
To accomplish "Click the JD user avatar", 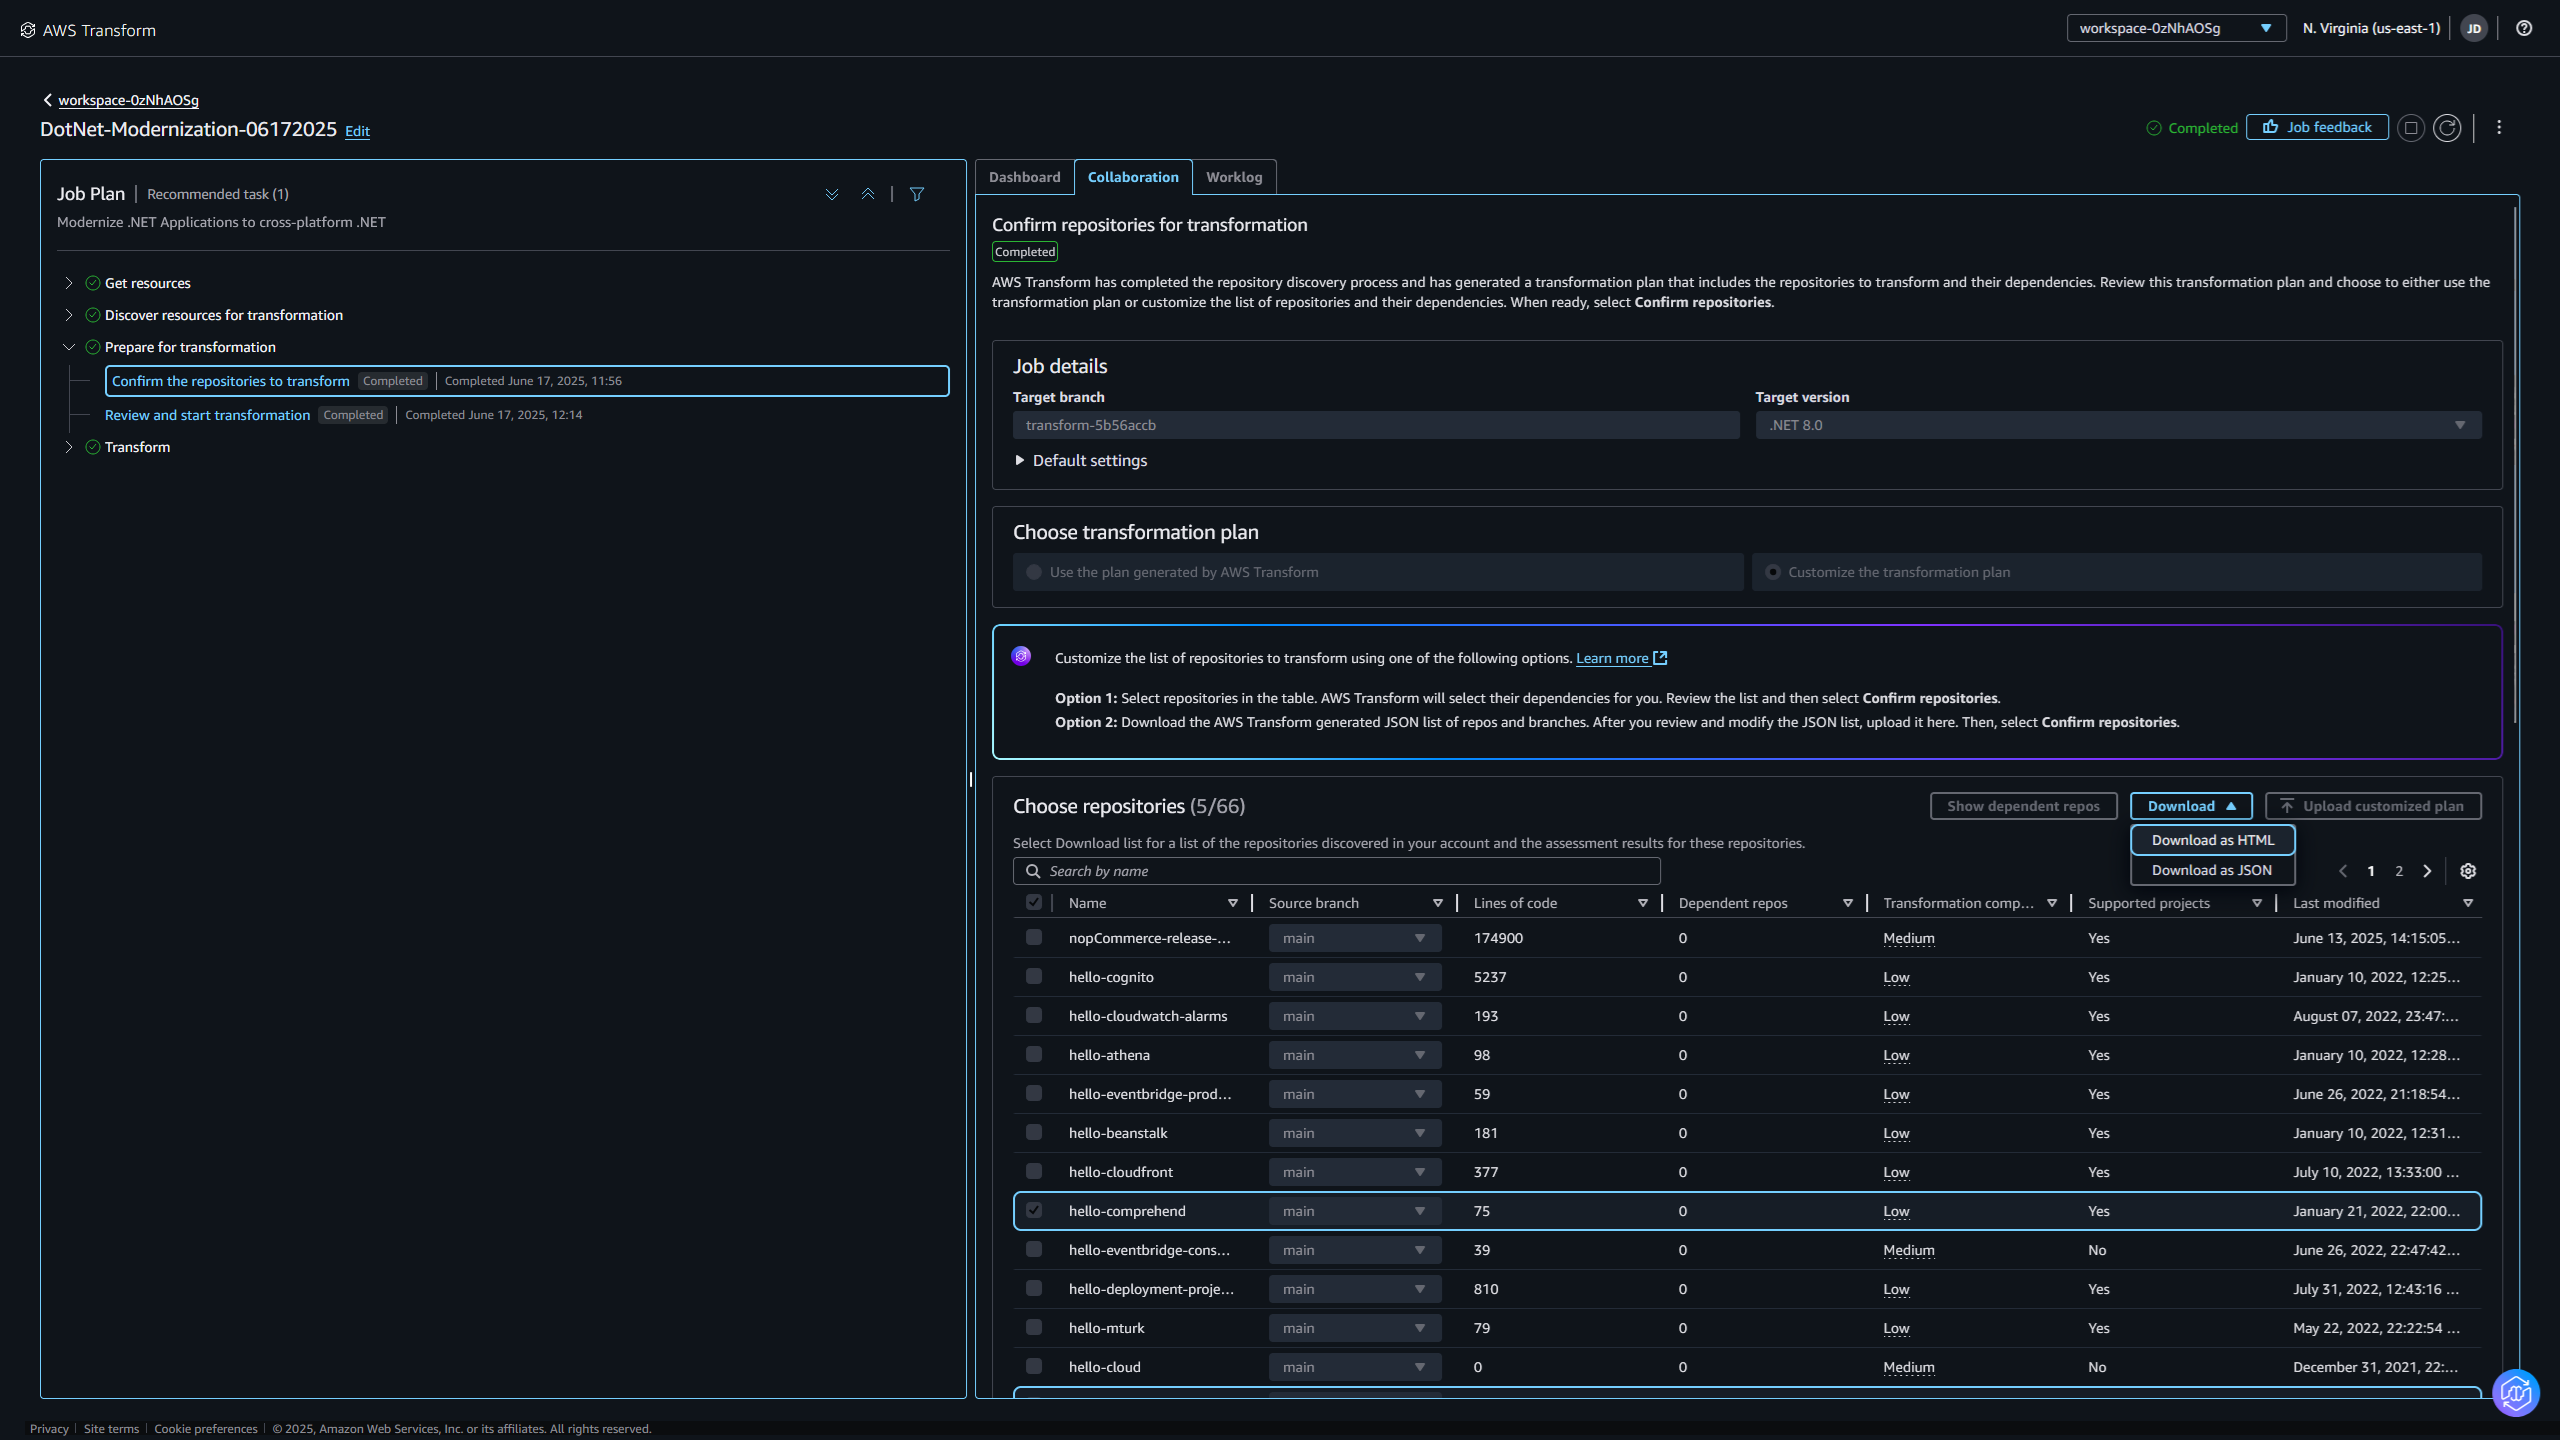I will pyautogui.click(x=2475, y=28).
